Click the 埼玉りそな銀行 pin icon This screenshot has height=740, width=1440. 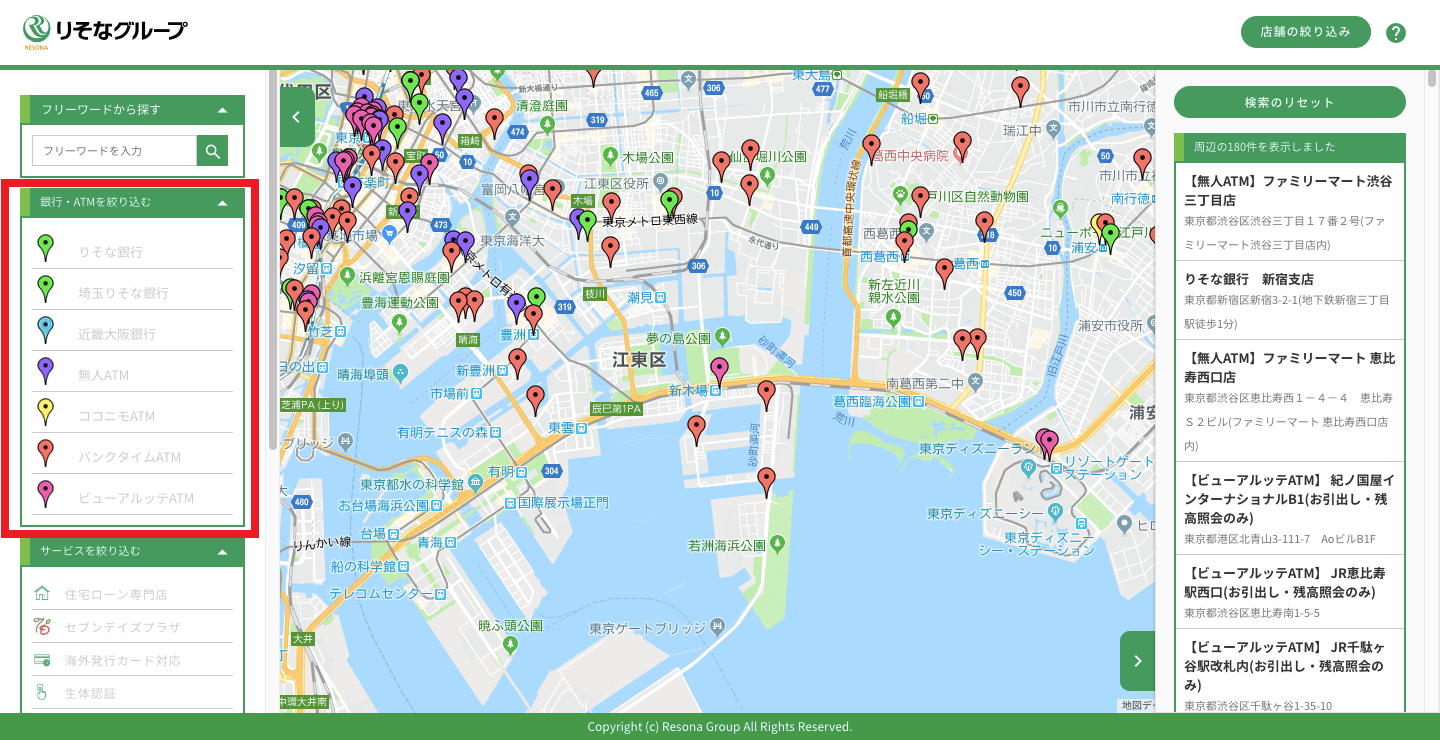(x=45, y=288)
